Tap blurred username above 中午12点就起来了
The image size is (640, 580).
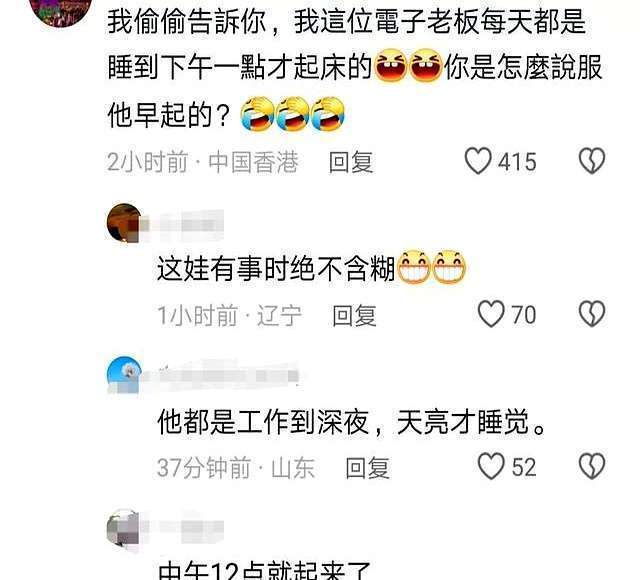(184, 527)
